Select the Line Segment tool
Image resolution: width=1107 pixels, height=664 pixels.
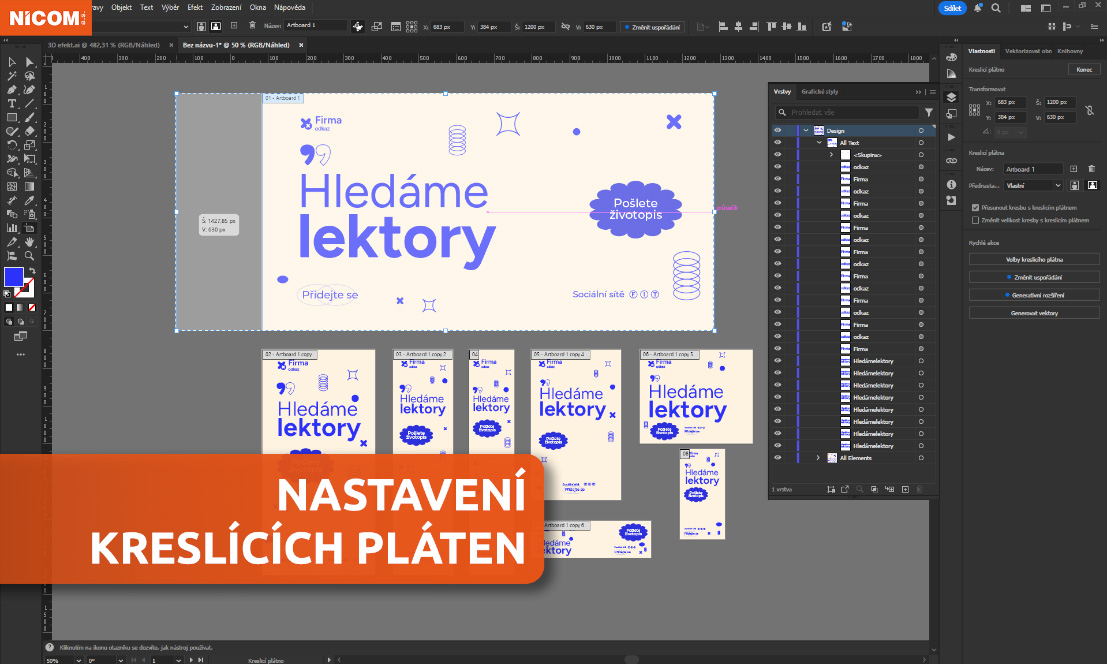tap(30, 104)
